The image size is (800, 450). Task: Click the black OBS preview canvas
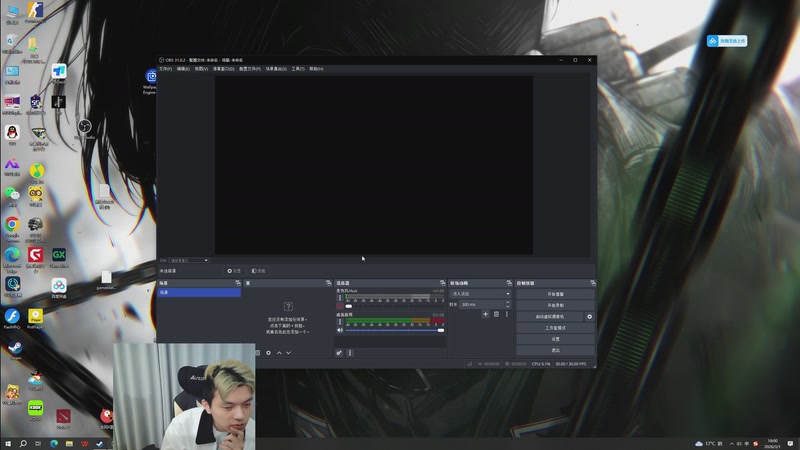374,165
